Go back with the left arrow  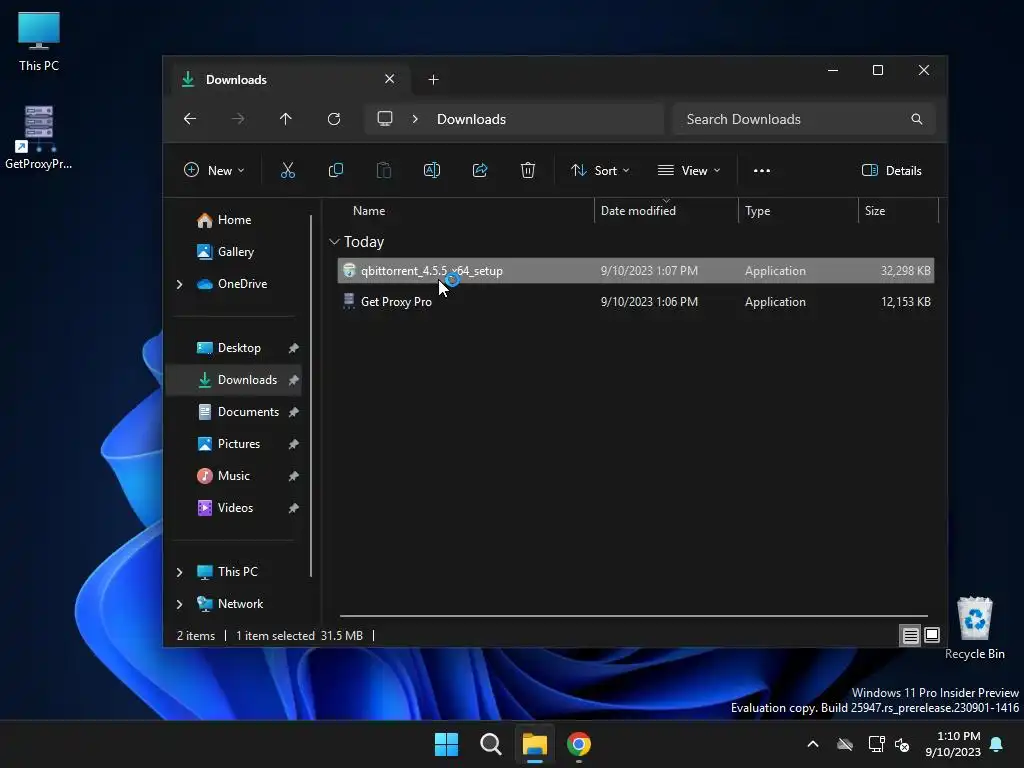190,119
